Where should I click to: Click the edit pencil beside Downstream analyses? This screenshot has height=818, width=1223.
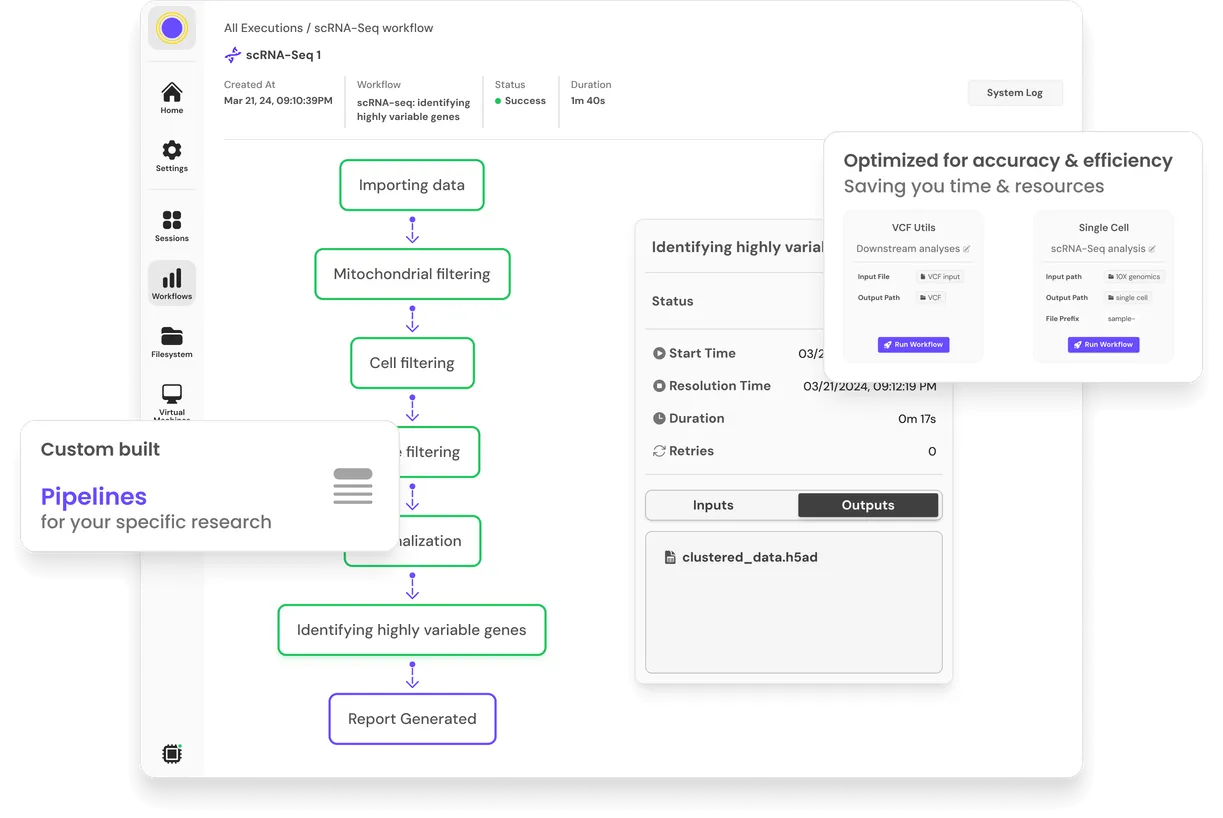click(966, 249)
